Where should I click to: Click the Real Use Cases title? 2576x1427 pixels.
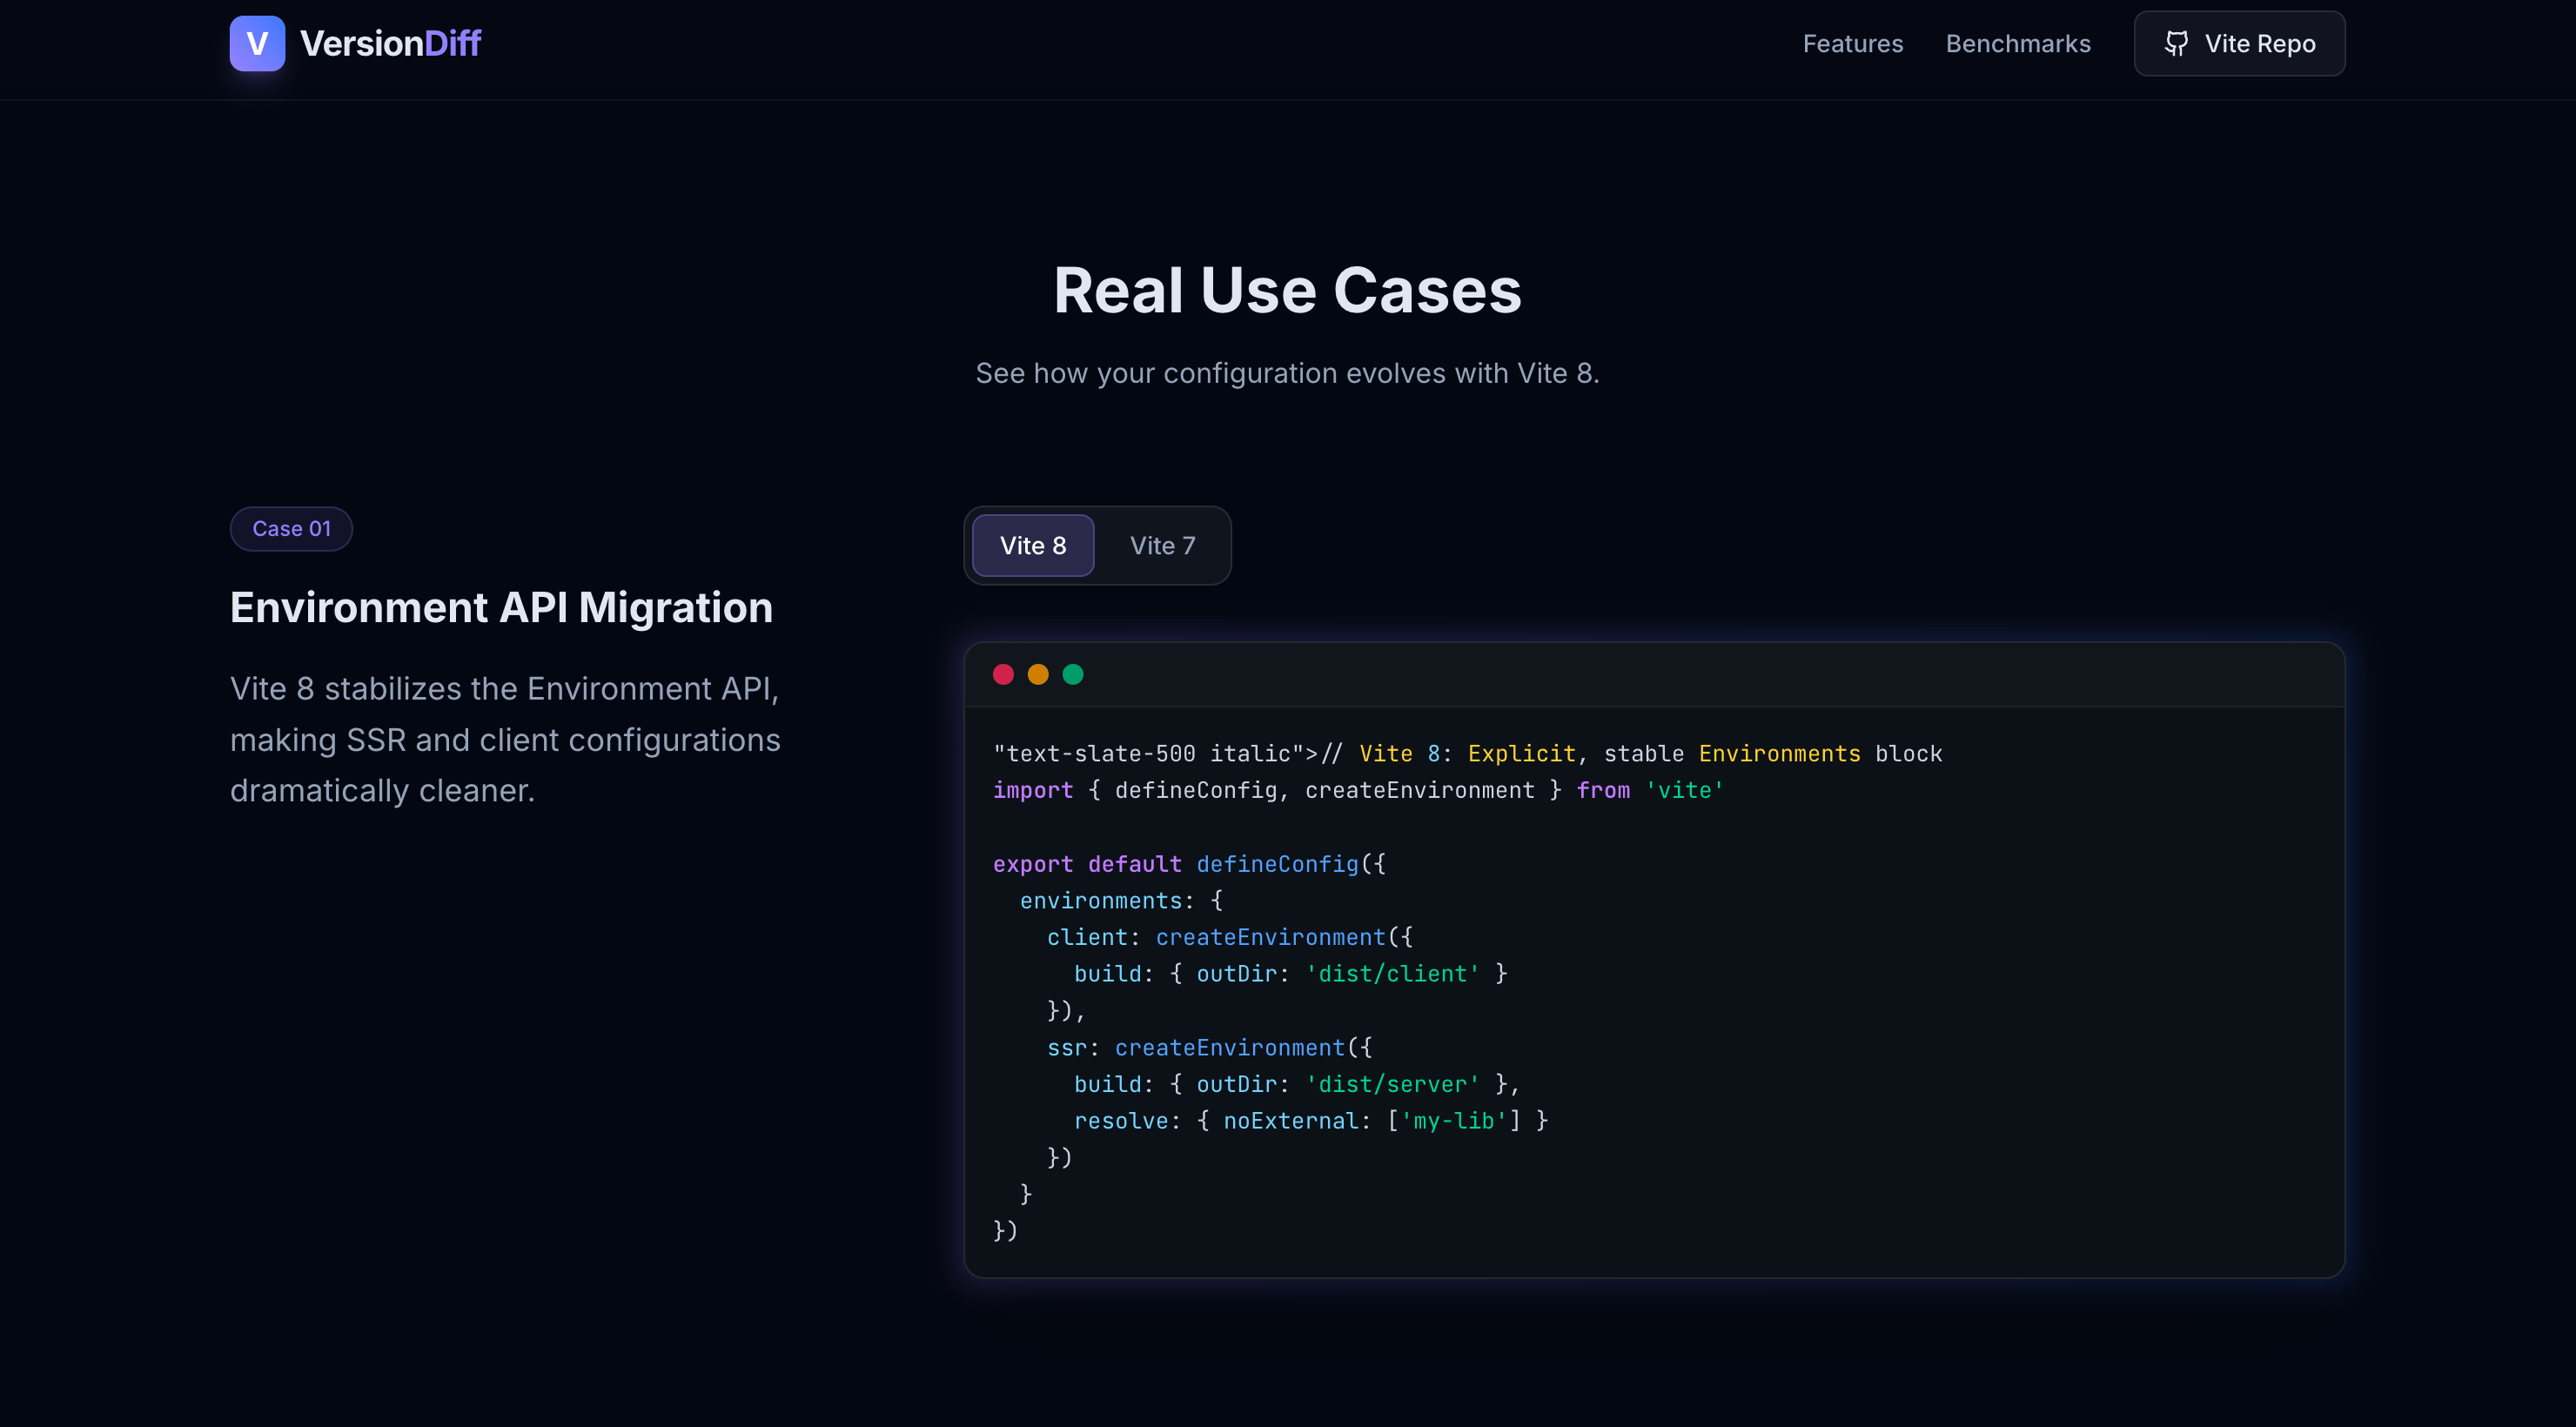click(x=1287, y=290)
